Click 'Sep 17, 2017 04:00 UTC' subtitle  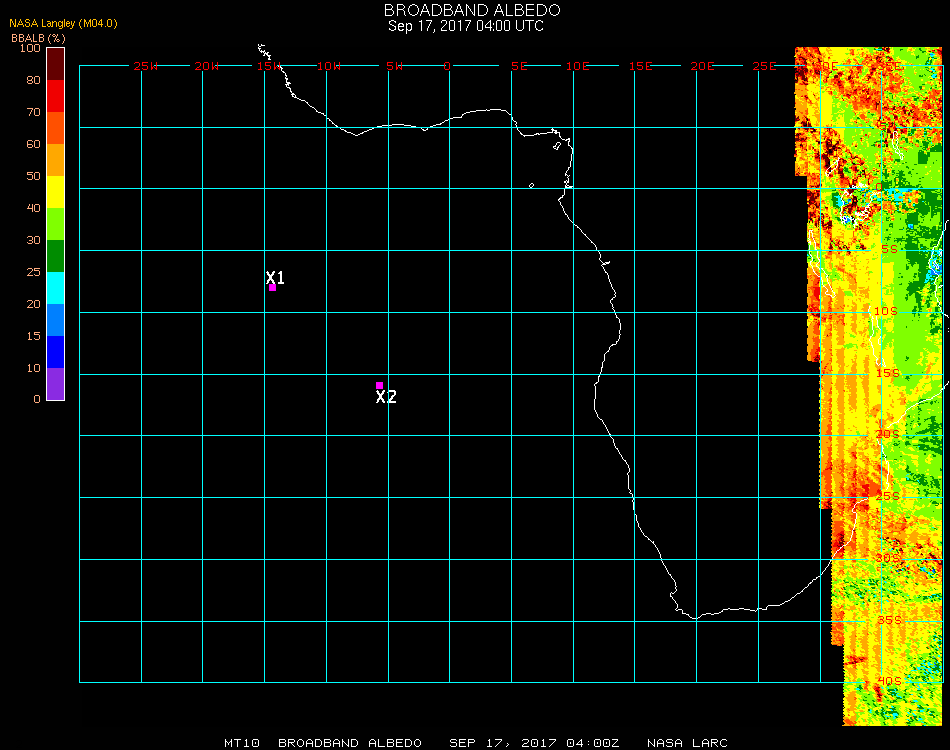(466, 26)
